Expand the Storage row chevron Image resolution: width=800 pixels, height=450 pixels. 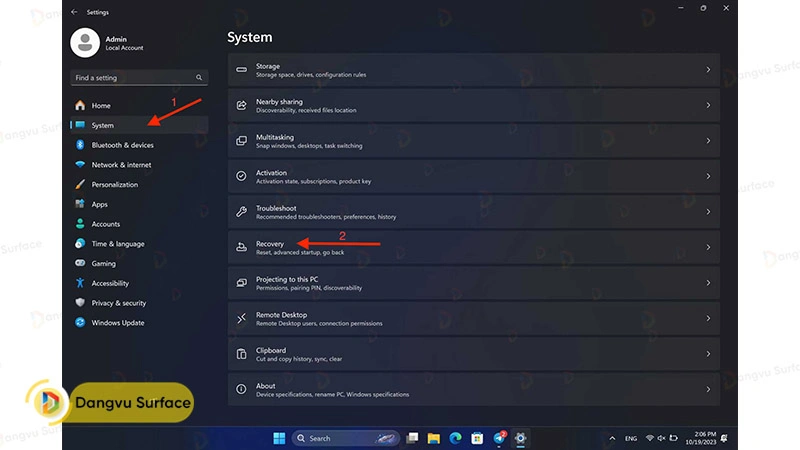(x=708, y=70)
